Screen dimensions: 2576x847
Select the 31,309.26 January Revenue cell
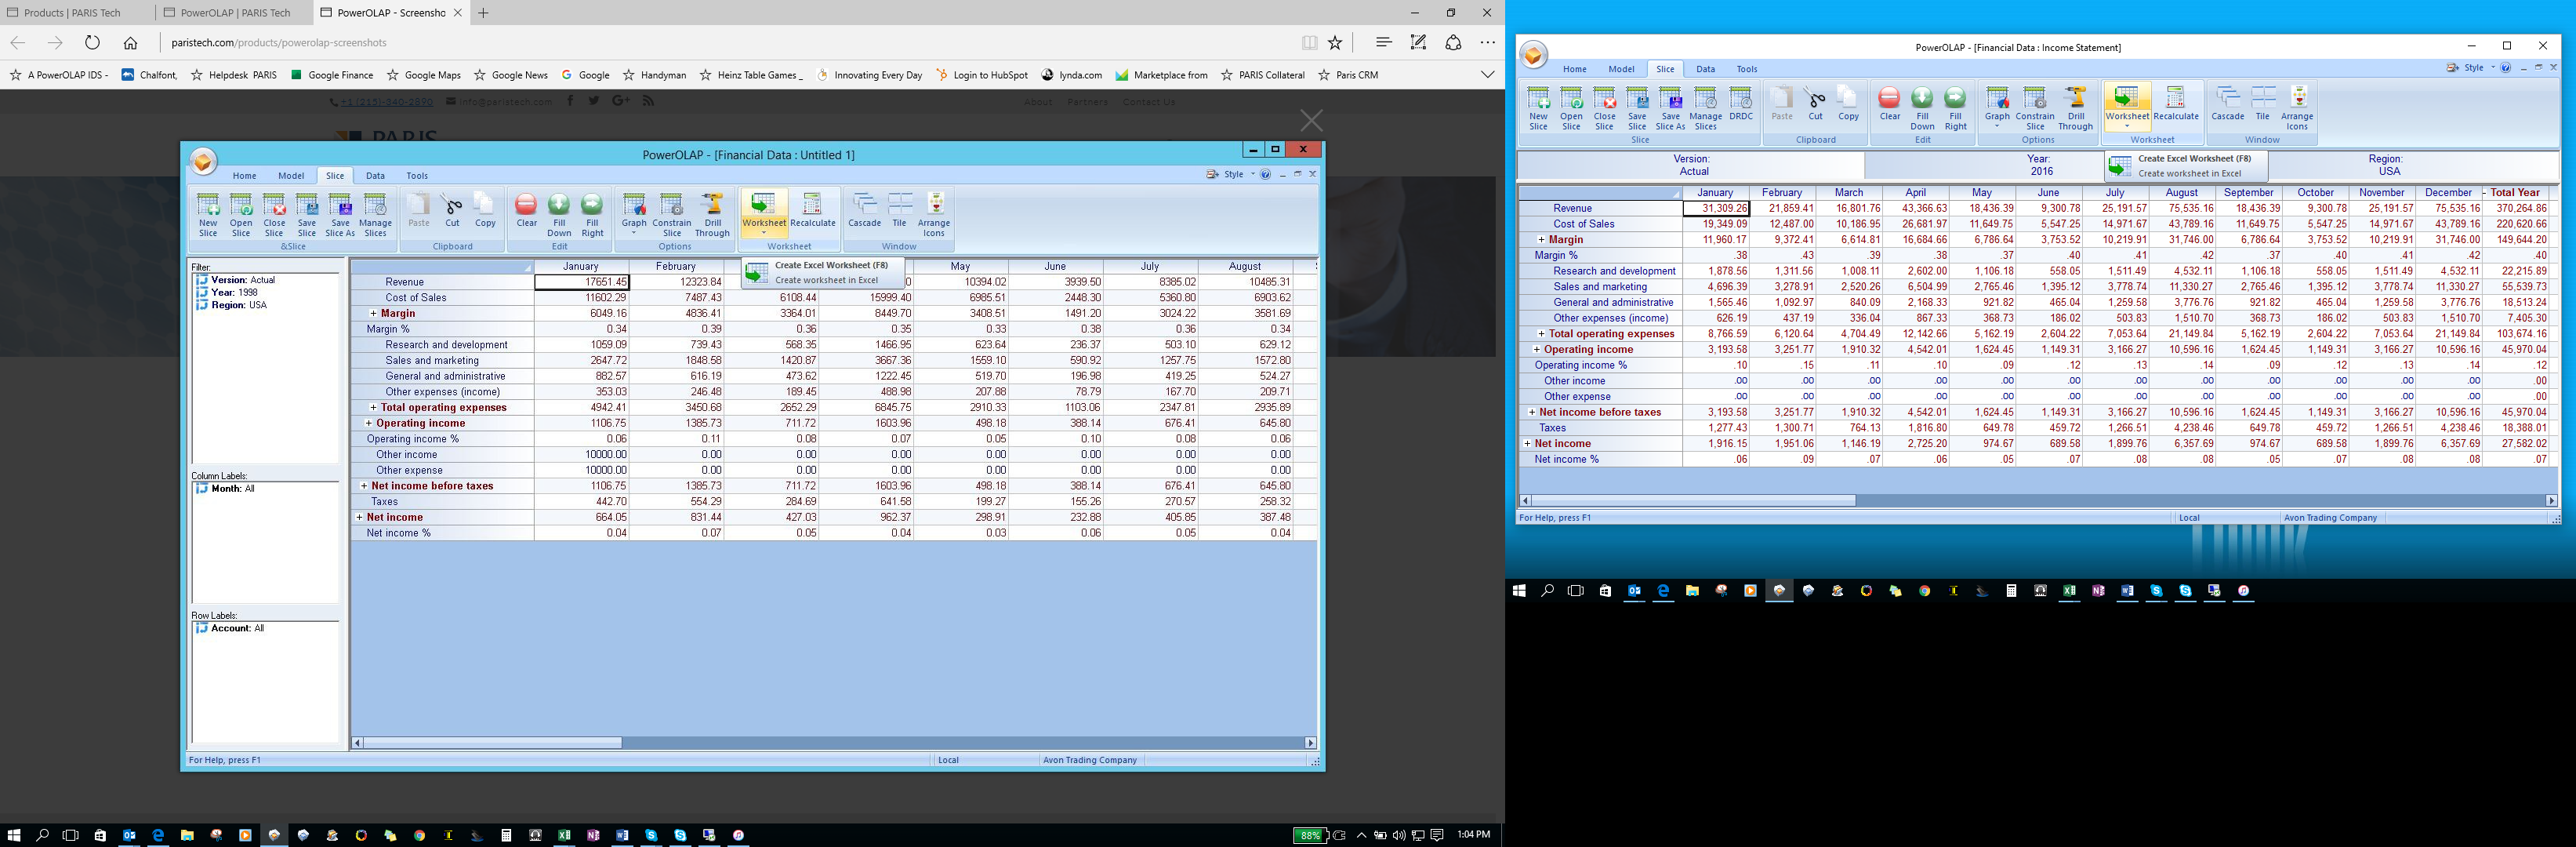click(x=1715, y=209)
